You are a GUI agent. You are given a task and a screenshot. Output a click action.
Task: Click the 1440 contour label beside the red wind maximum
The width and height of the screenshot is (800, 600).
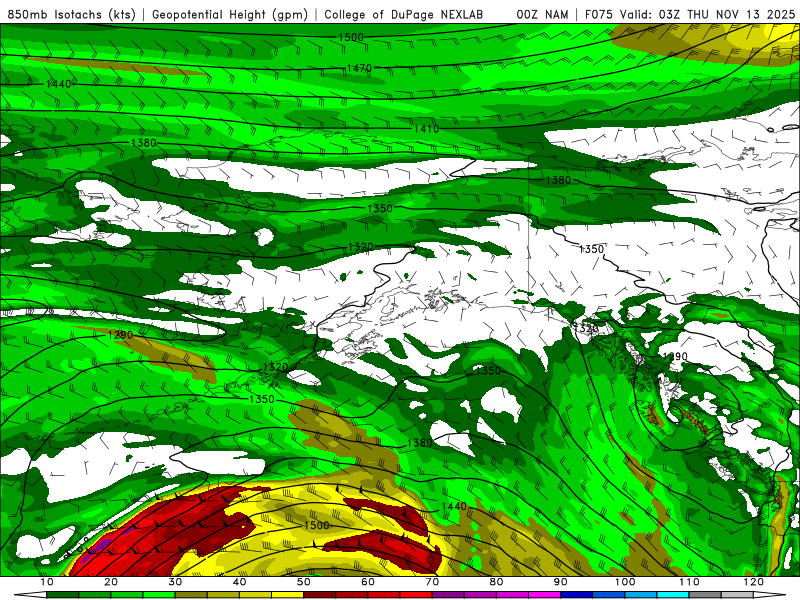pos(454,506)
